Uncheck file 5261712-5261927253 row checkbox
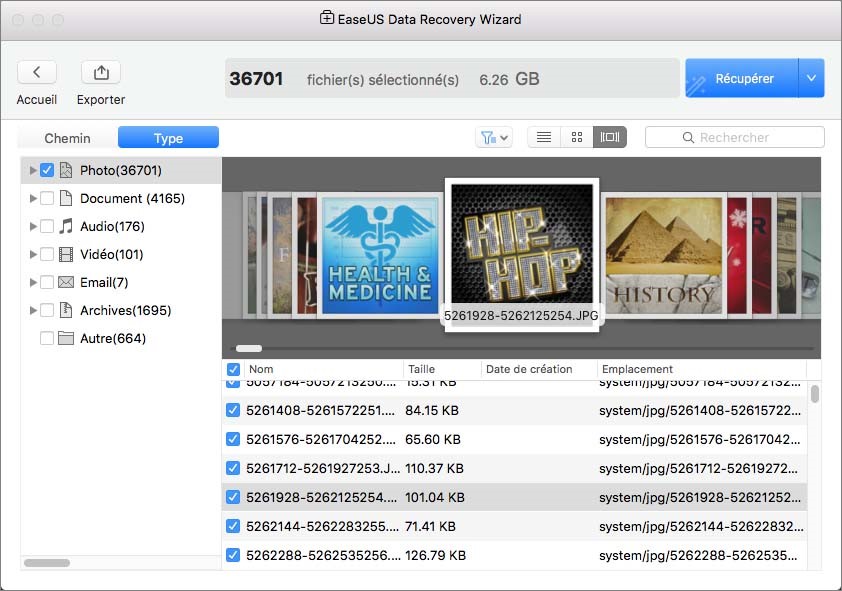Screen dimensions: 842x591 (233, 469)
